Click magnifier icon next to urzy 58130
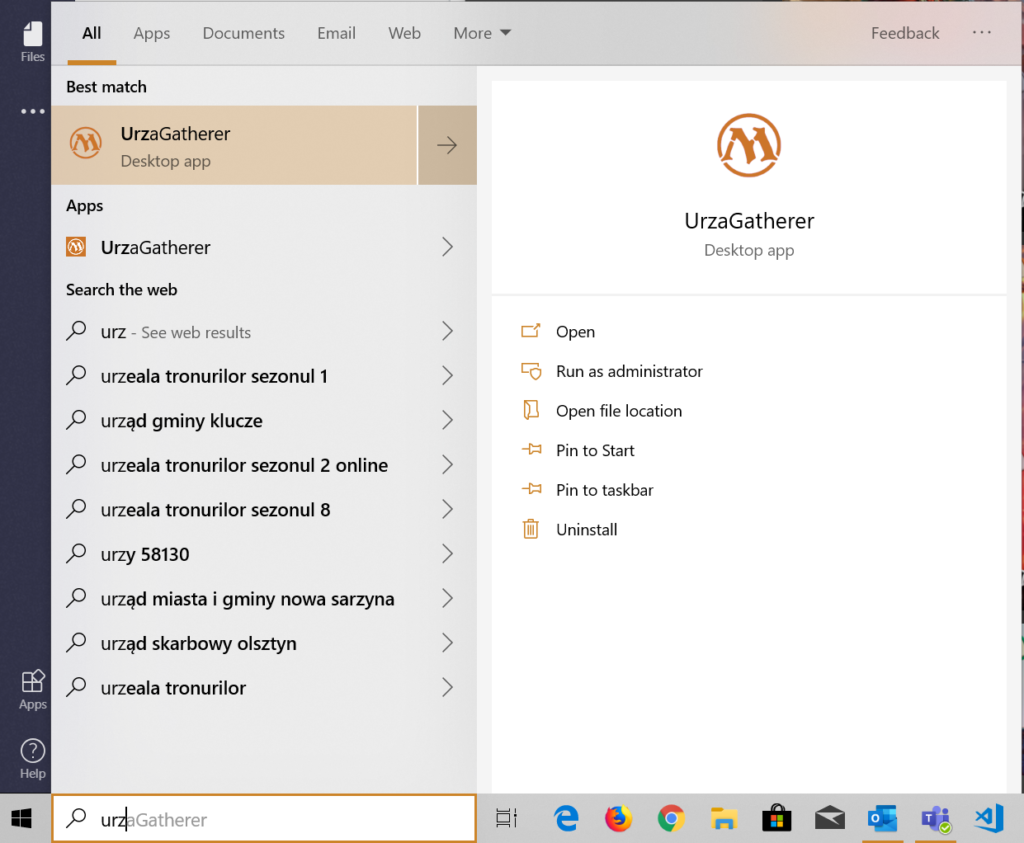The width and height of the screenshot is (1024, 843). pos(76,553)
